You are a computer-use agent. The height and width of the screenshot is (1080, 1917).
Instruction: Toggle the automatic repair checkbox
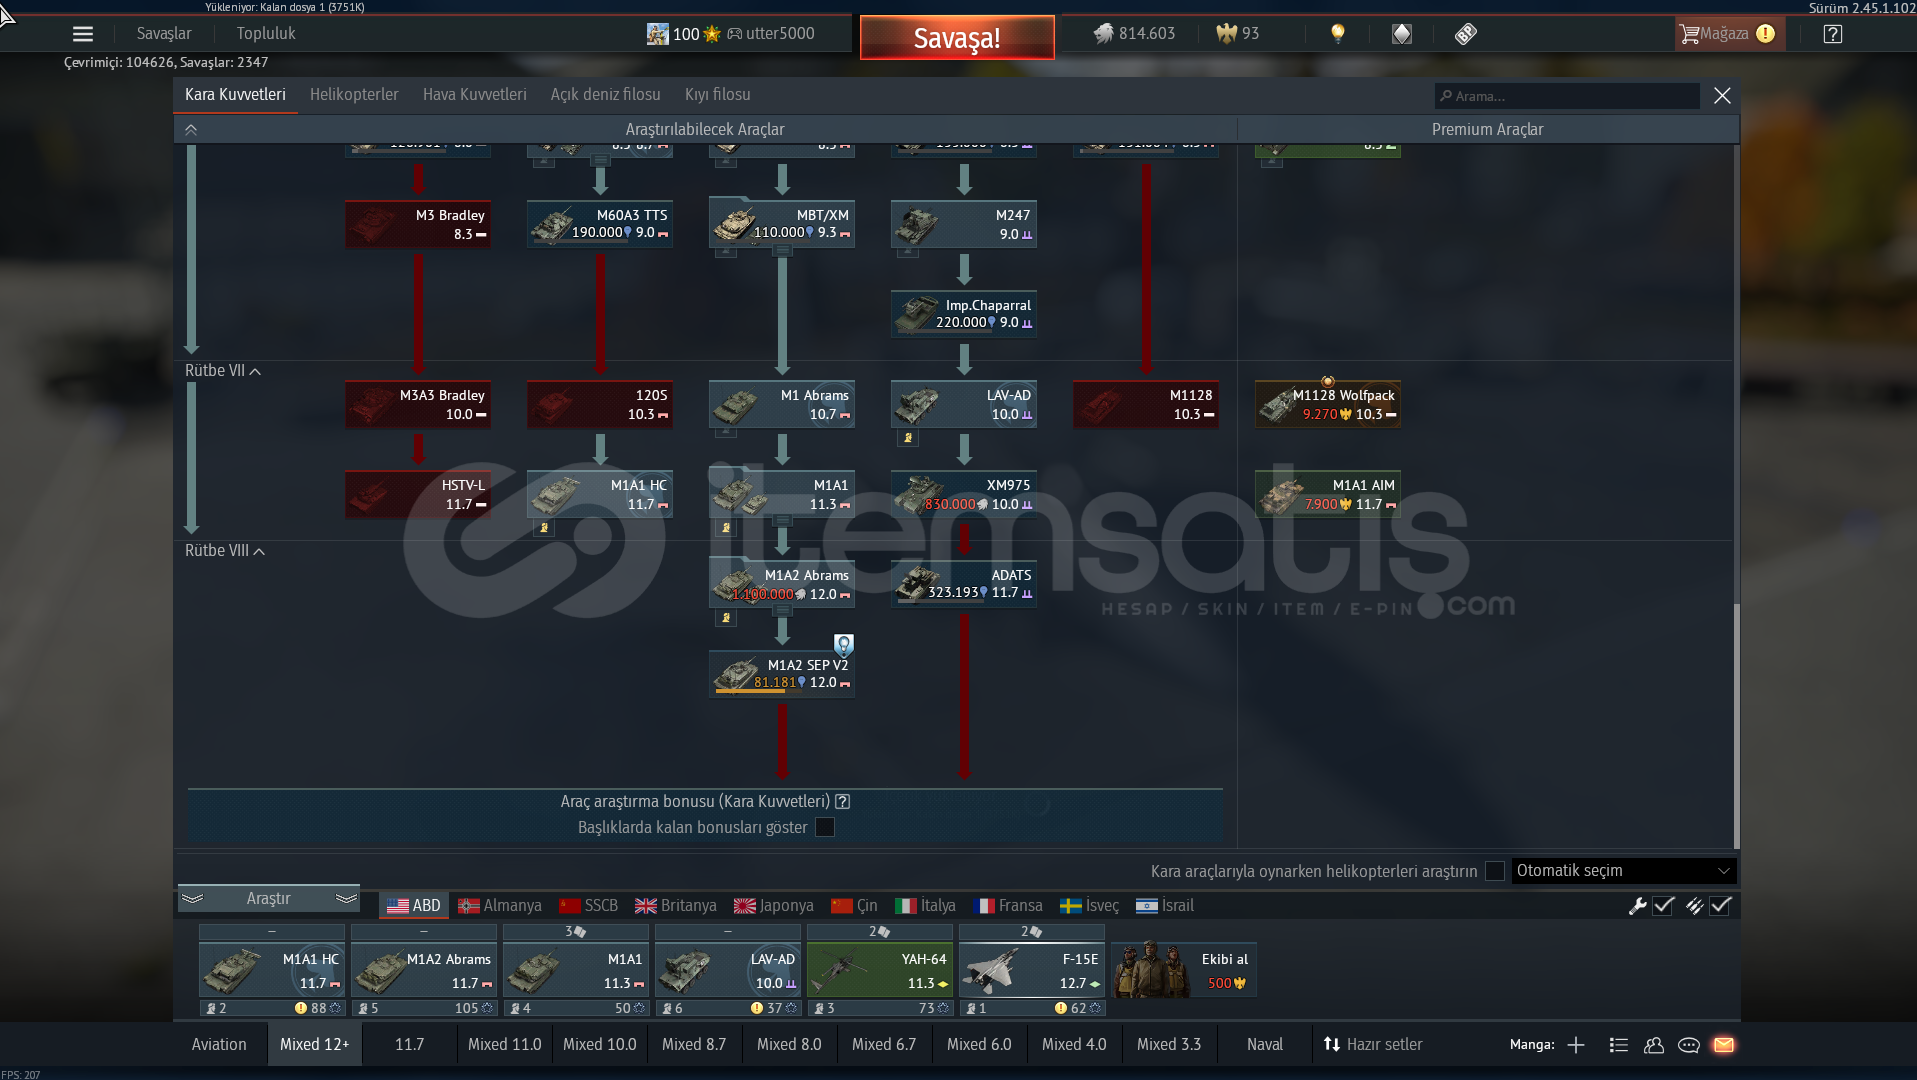tap(1664, 906)
